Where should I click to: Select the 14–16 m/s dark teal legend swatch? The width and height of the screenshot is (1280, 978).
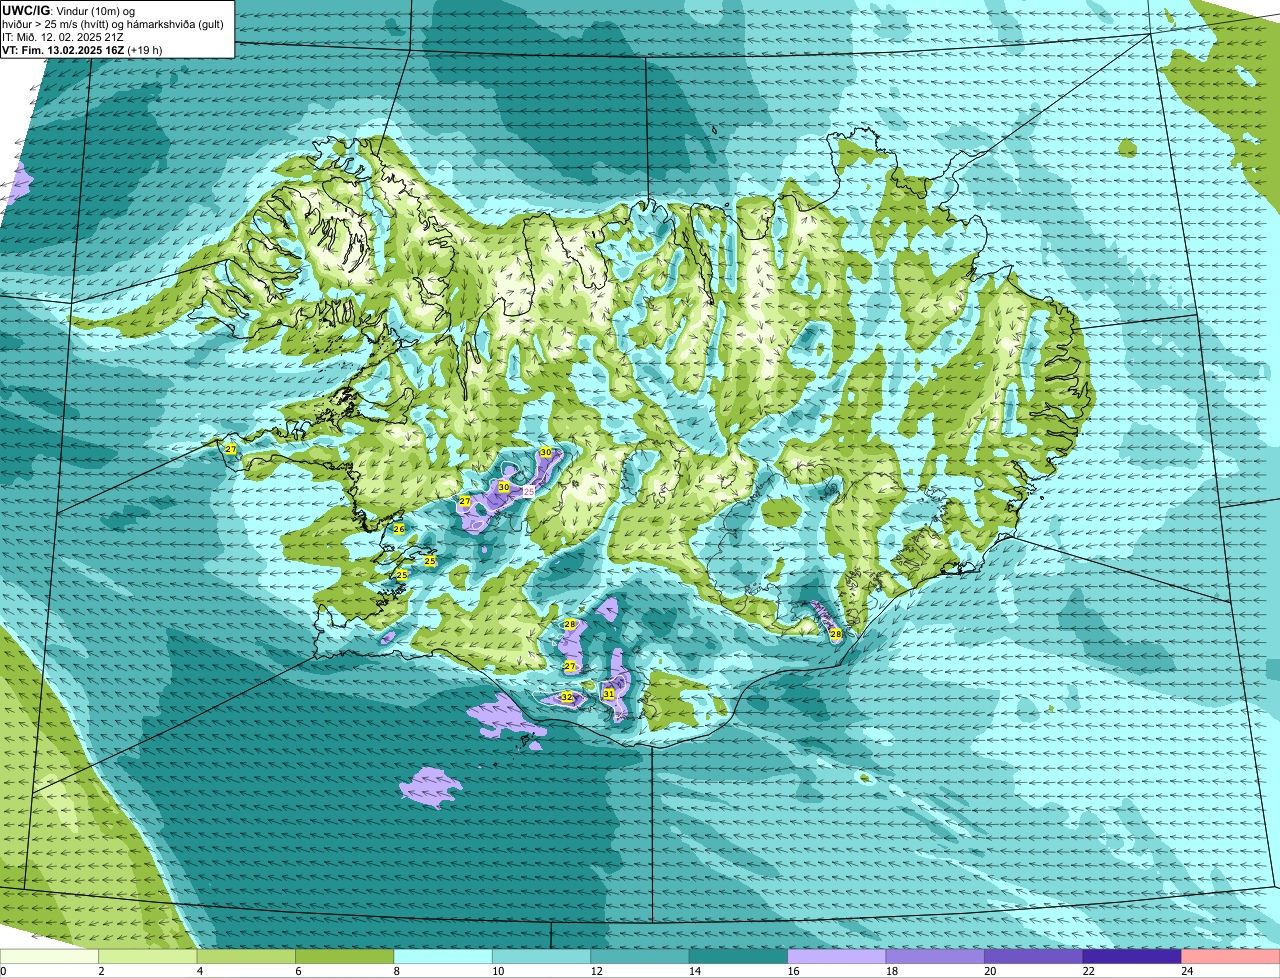pos(739,956)
